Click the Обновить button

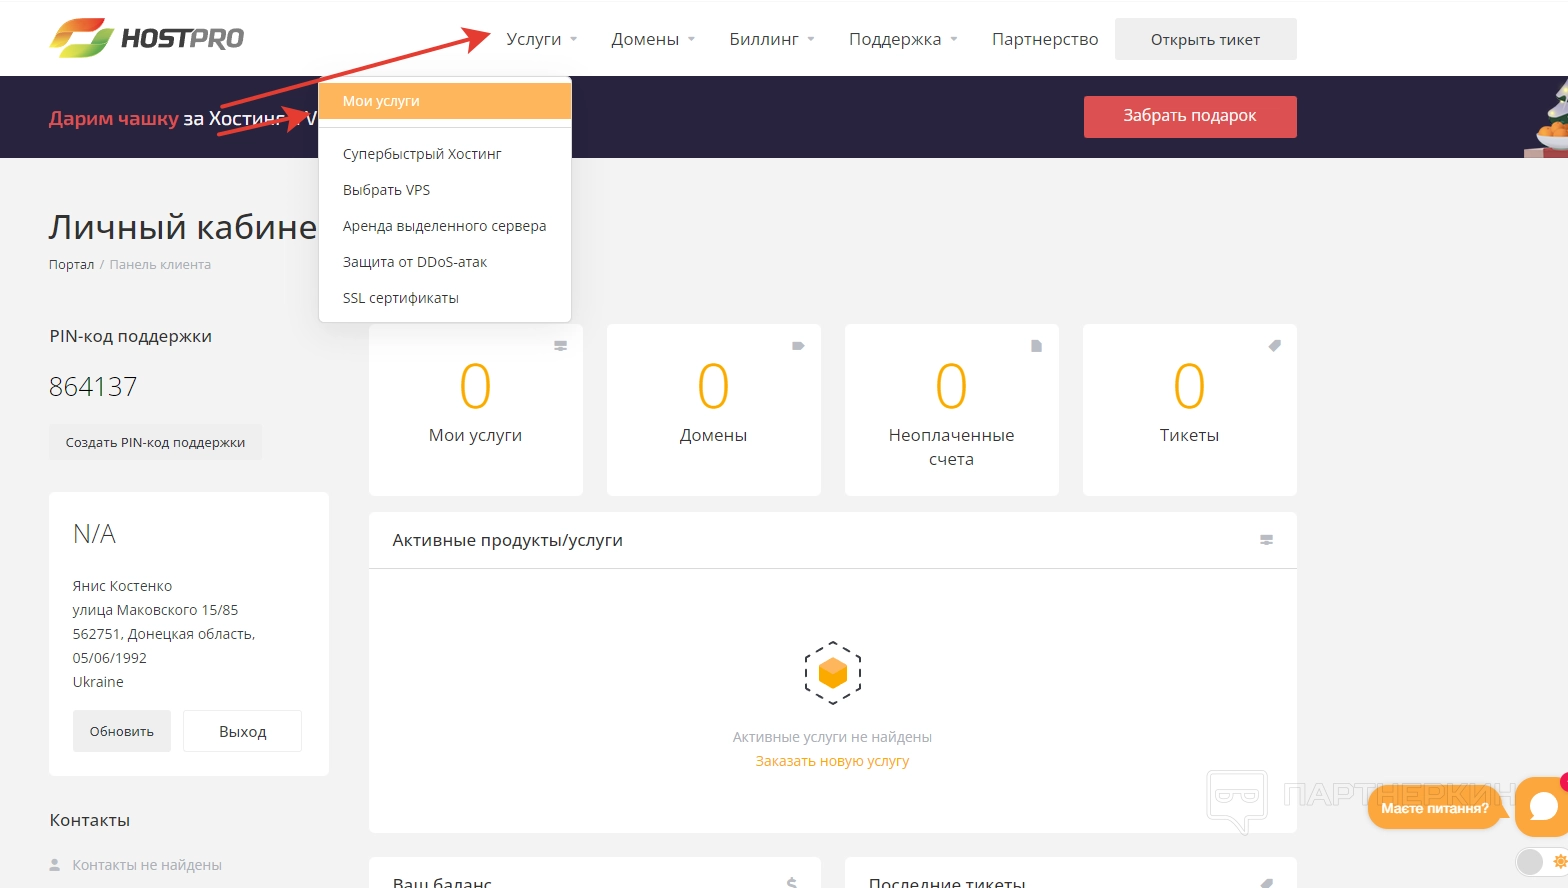pos(122,731)
